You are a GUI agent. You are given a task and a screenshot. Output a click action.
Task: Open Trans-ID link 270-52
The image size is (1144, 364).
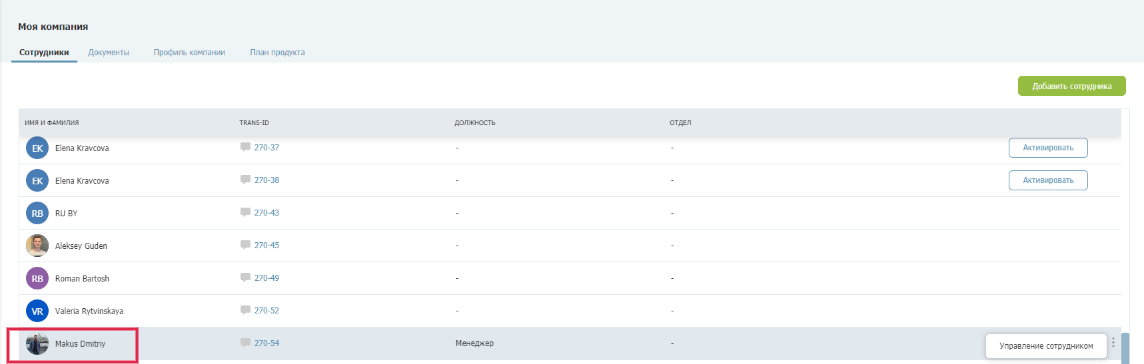coord(266,311)
